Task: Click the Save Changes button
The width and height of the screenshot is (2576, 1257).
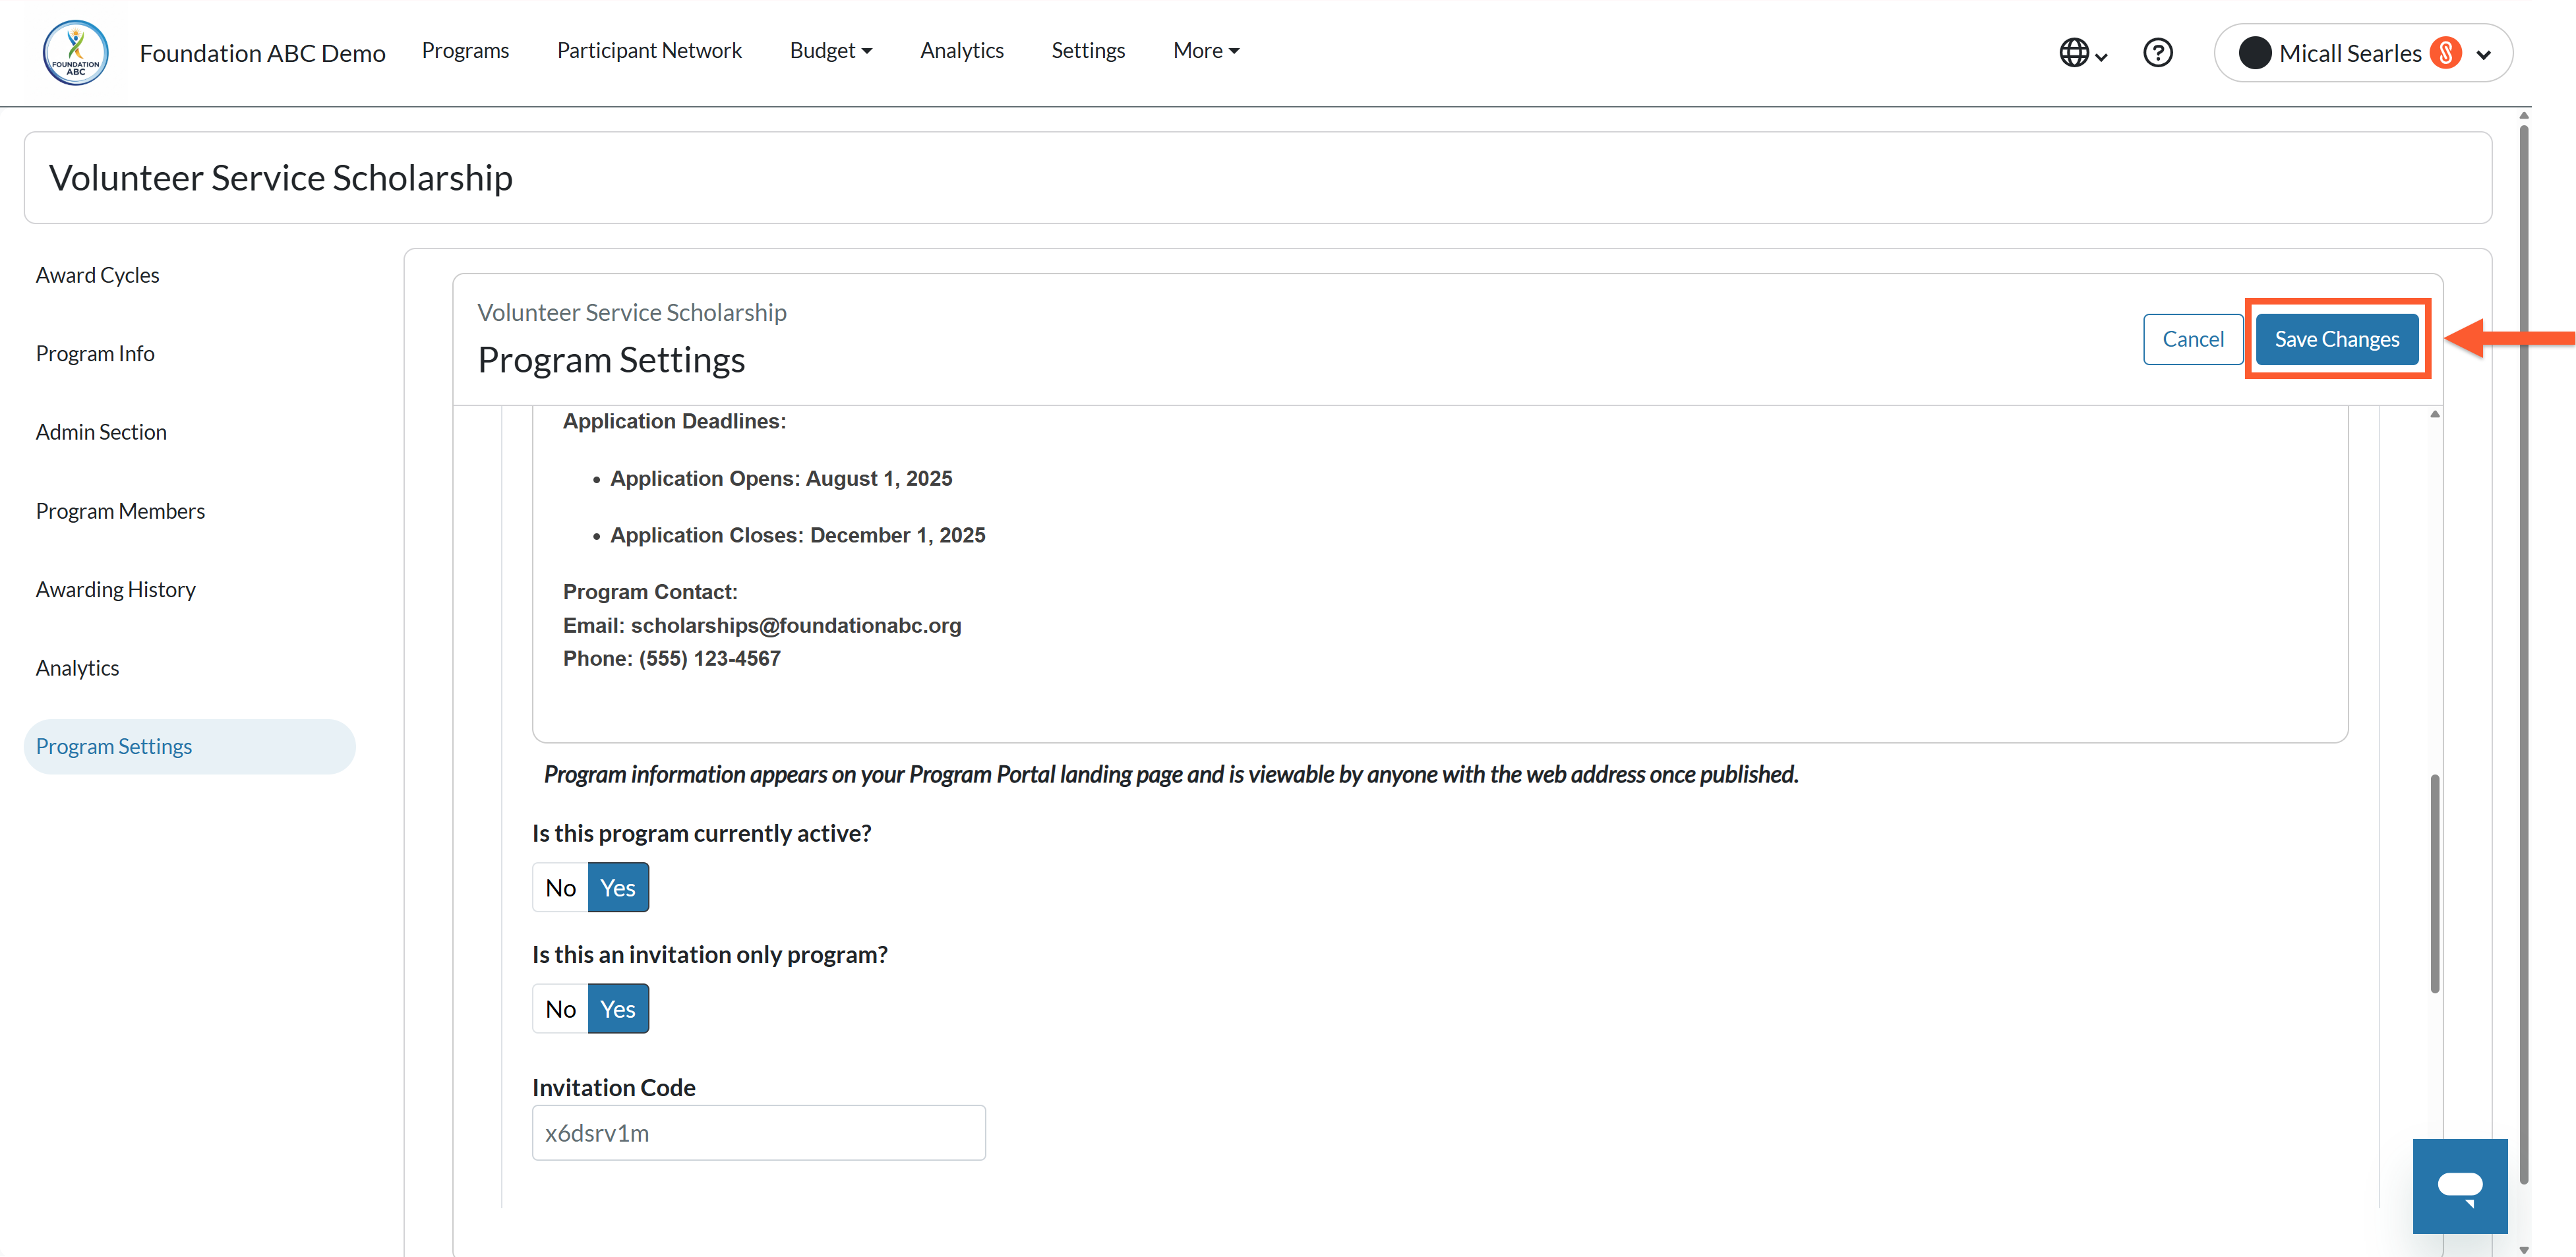Action: (2336, 339)
